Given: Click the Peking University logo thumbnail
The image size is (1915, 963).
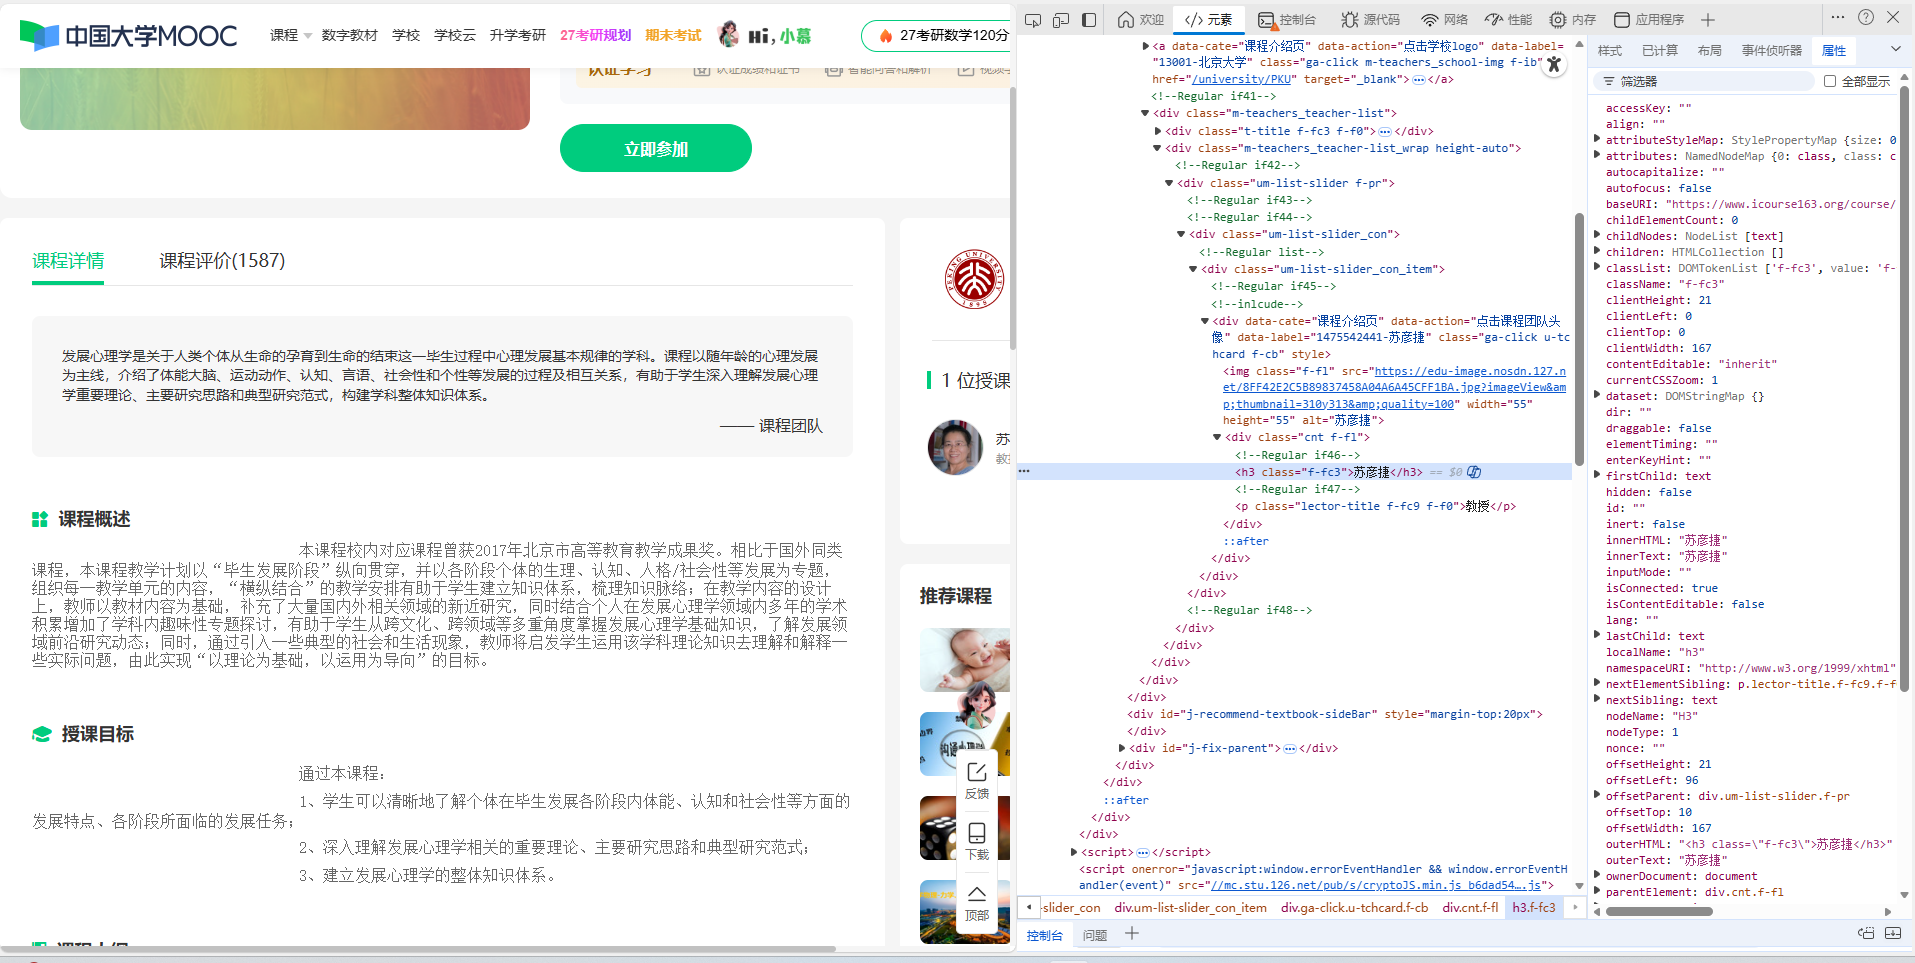Looking at the screenshot, I should pos(974,279).
